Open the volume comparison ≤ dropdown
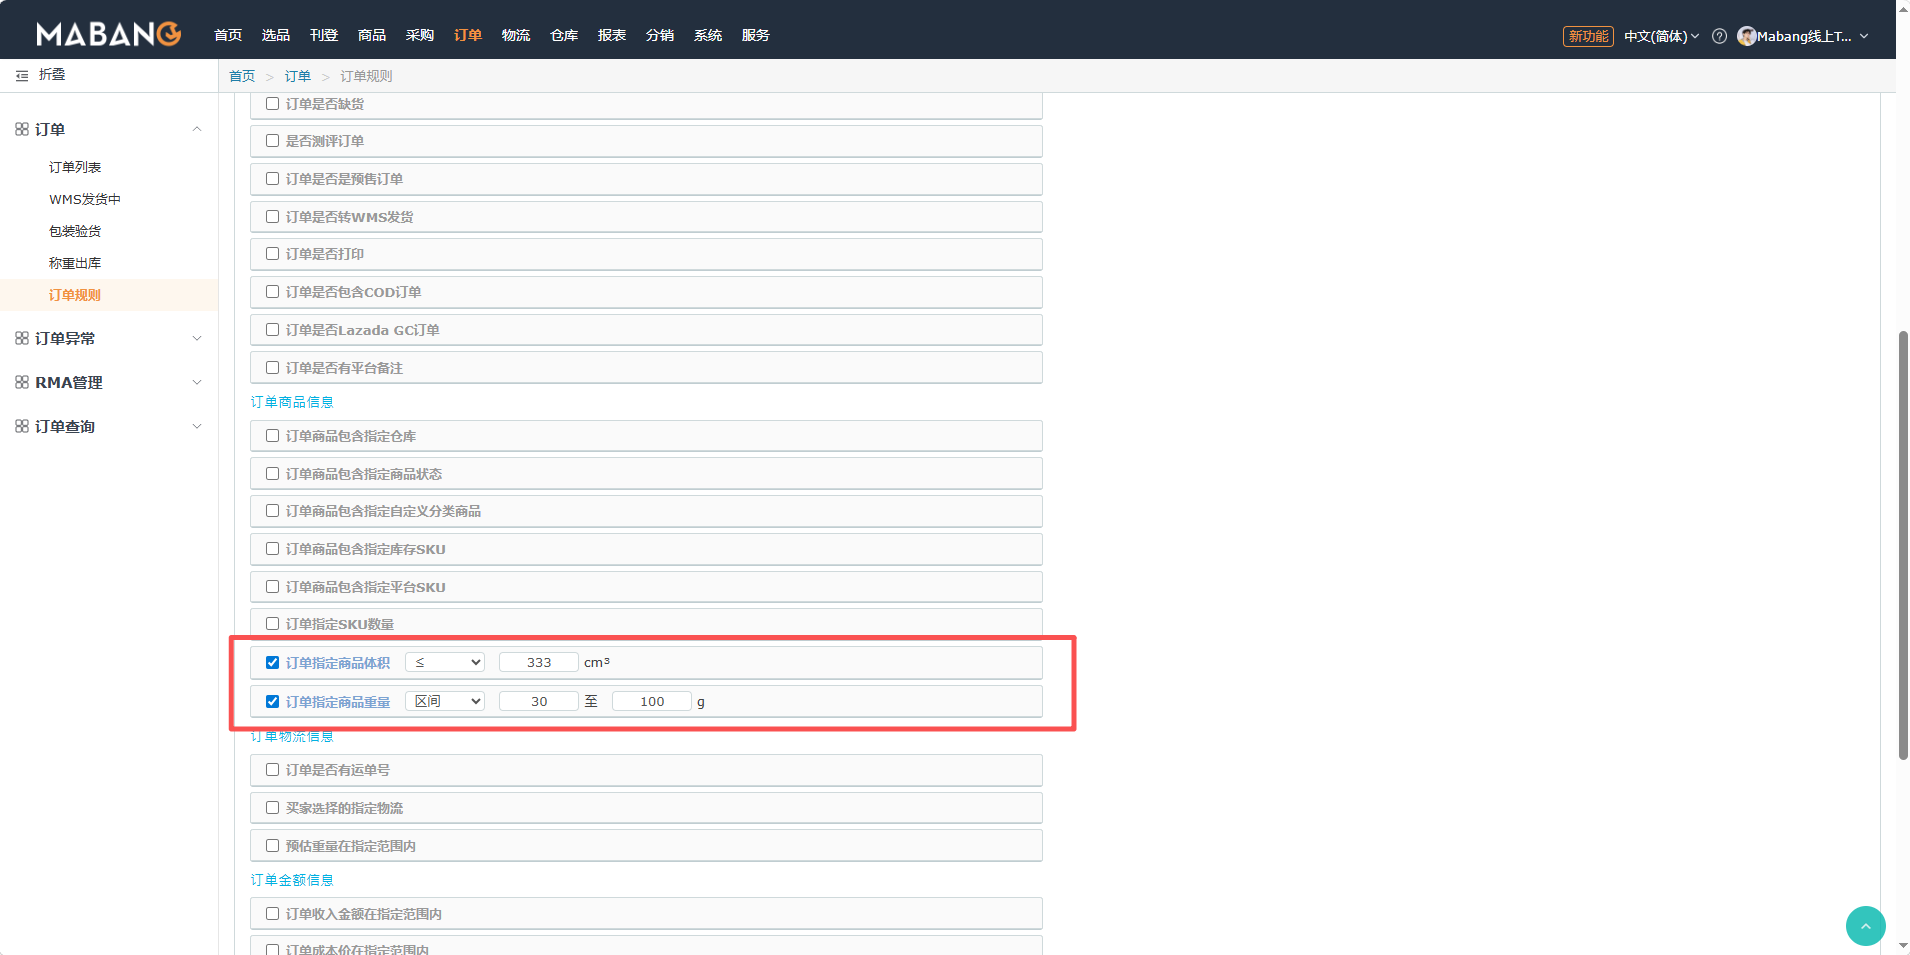 [x=445, y=662]
